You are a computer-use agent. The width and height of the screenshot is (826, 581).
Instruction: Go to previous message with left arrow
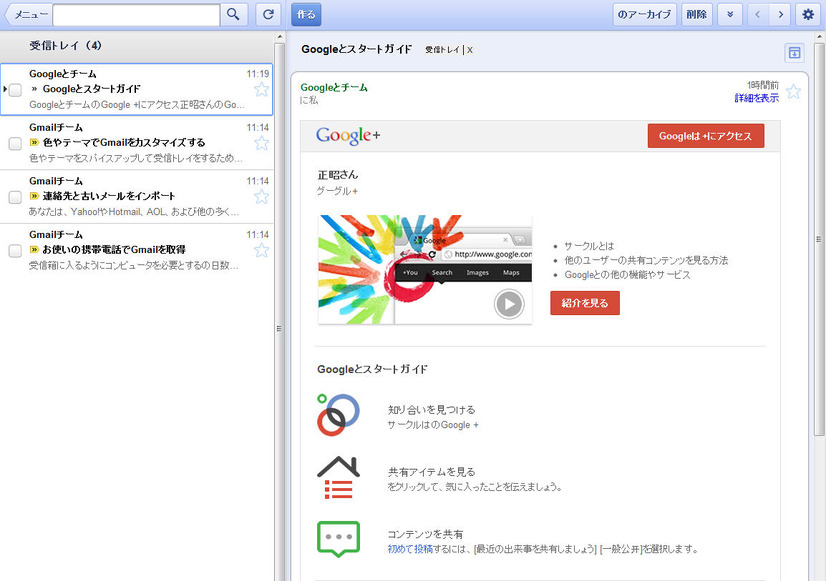tap(758, 14)
